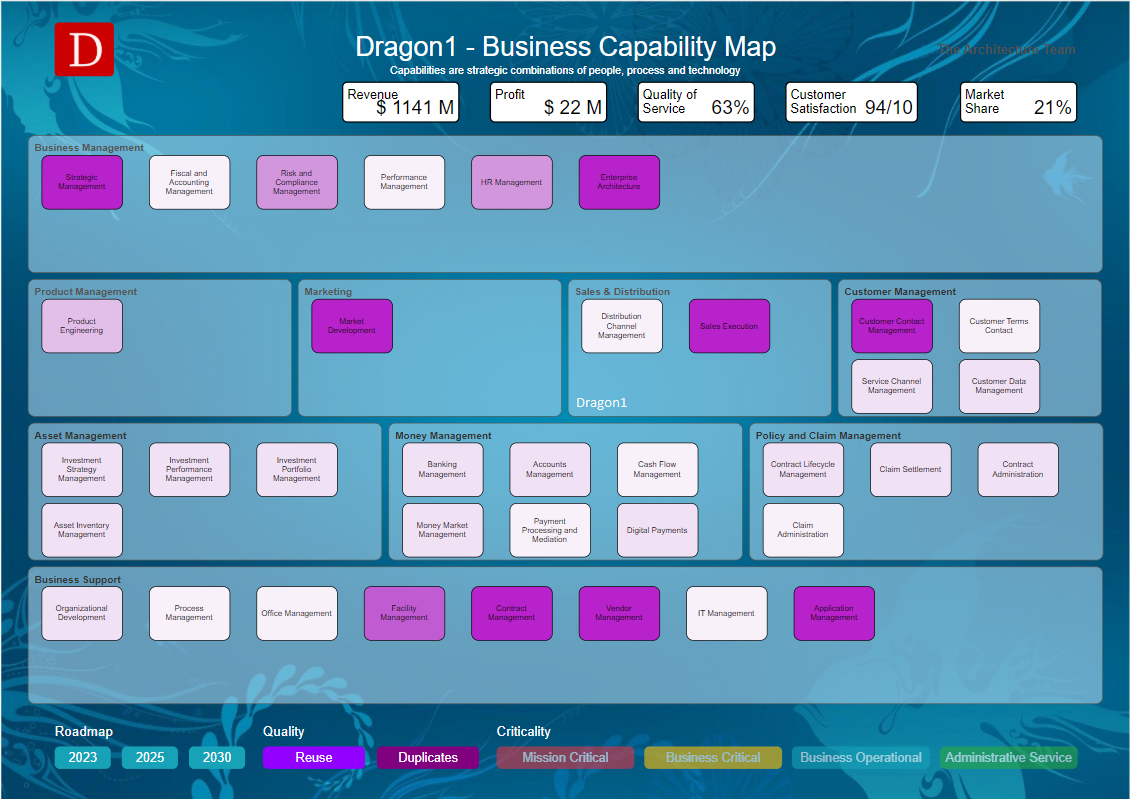Select the Sales Execution capability
Screen dimensions: 1130x800
coord(729,326)
